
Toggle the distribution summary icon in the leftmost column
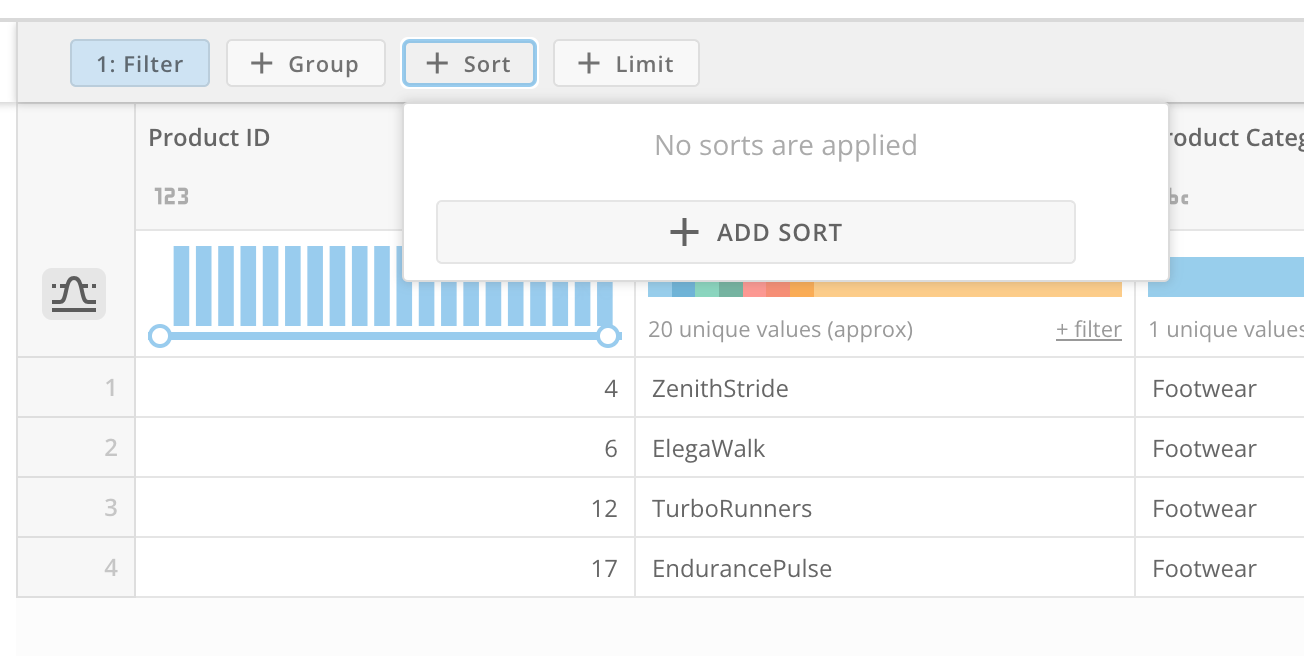coord(73,293)
